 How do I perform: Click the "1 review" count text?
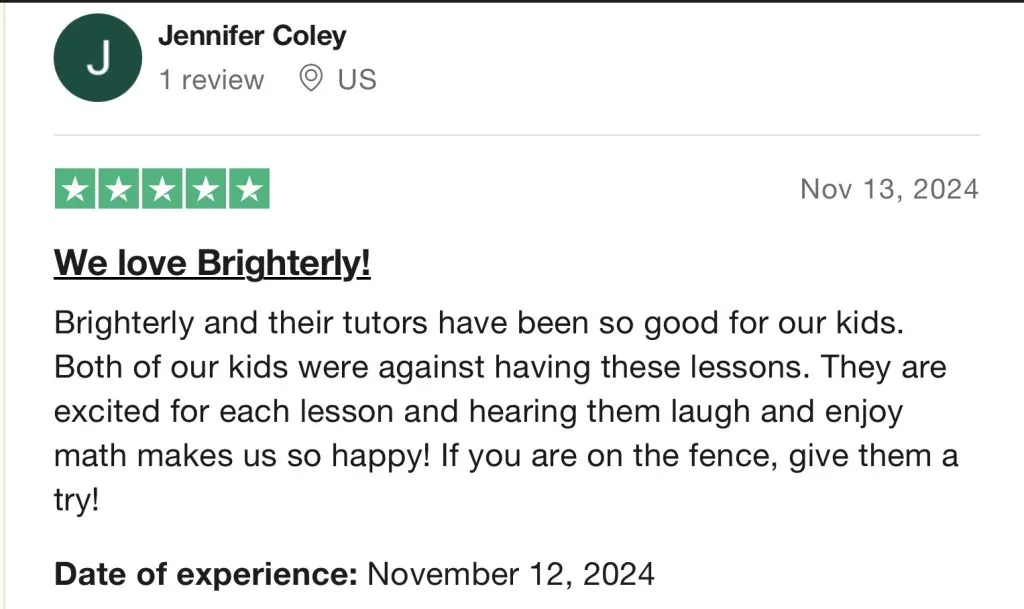[211, 80]
